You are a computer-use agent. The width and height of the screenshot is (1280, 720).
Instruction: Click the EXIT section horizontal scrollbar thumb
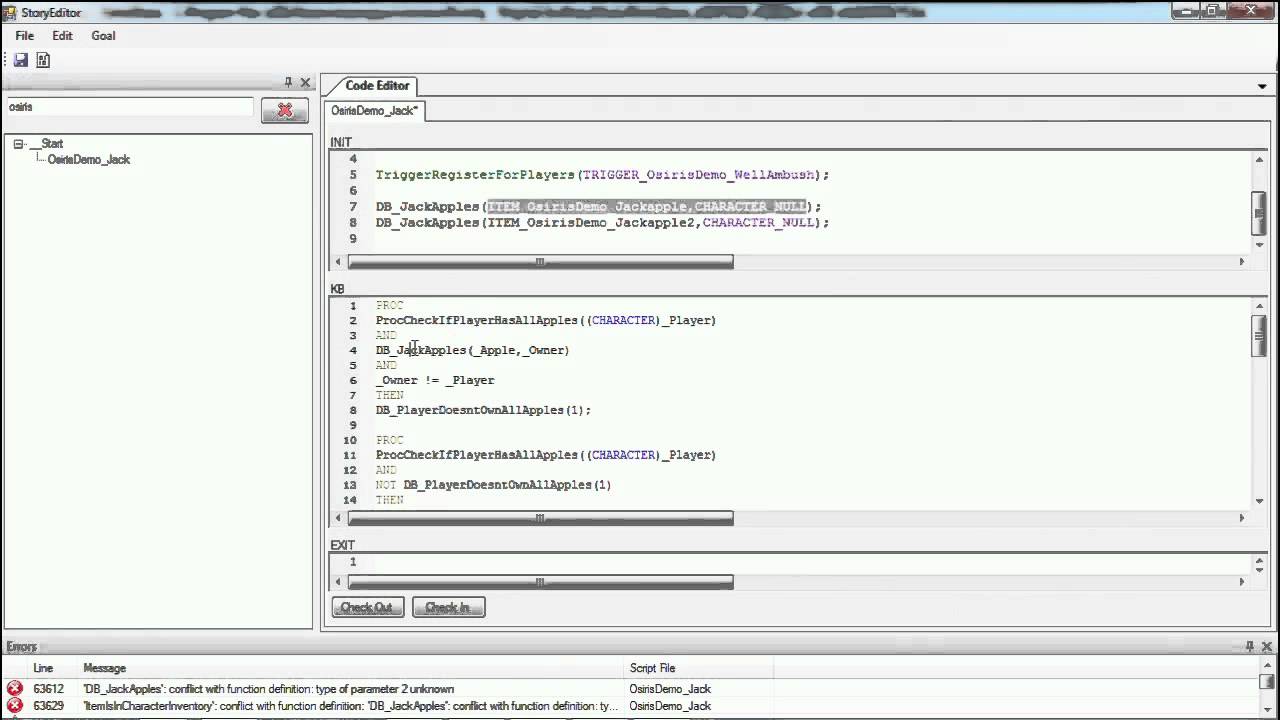(540, 581)
